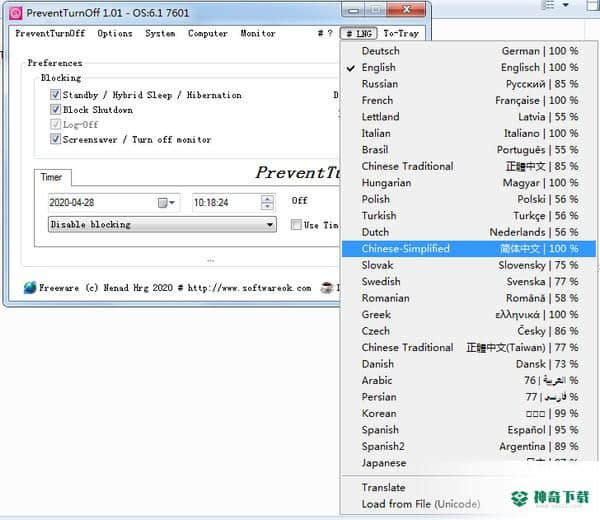Select Danish Dansk language

(x=468, y=364)
